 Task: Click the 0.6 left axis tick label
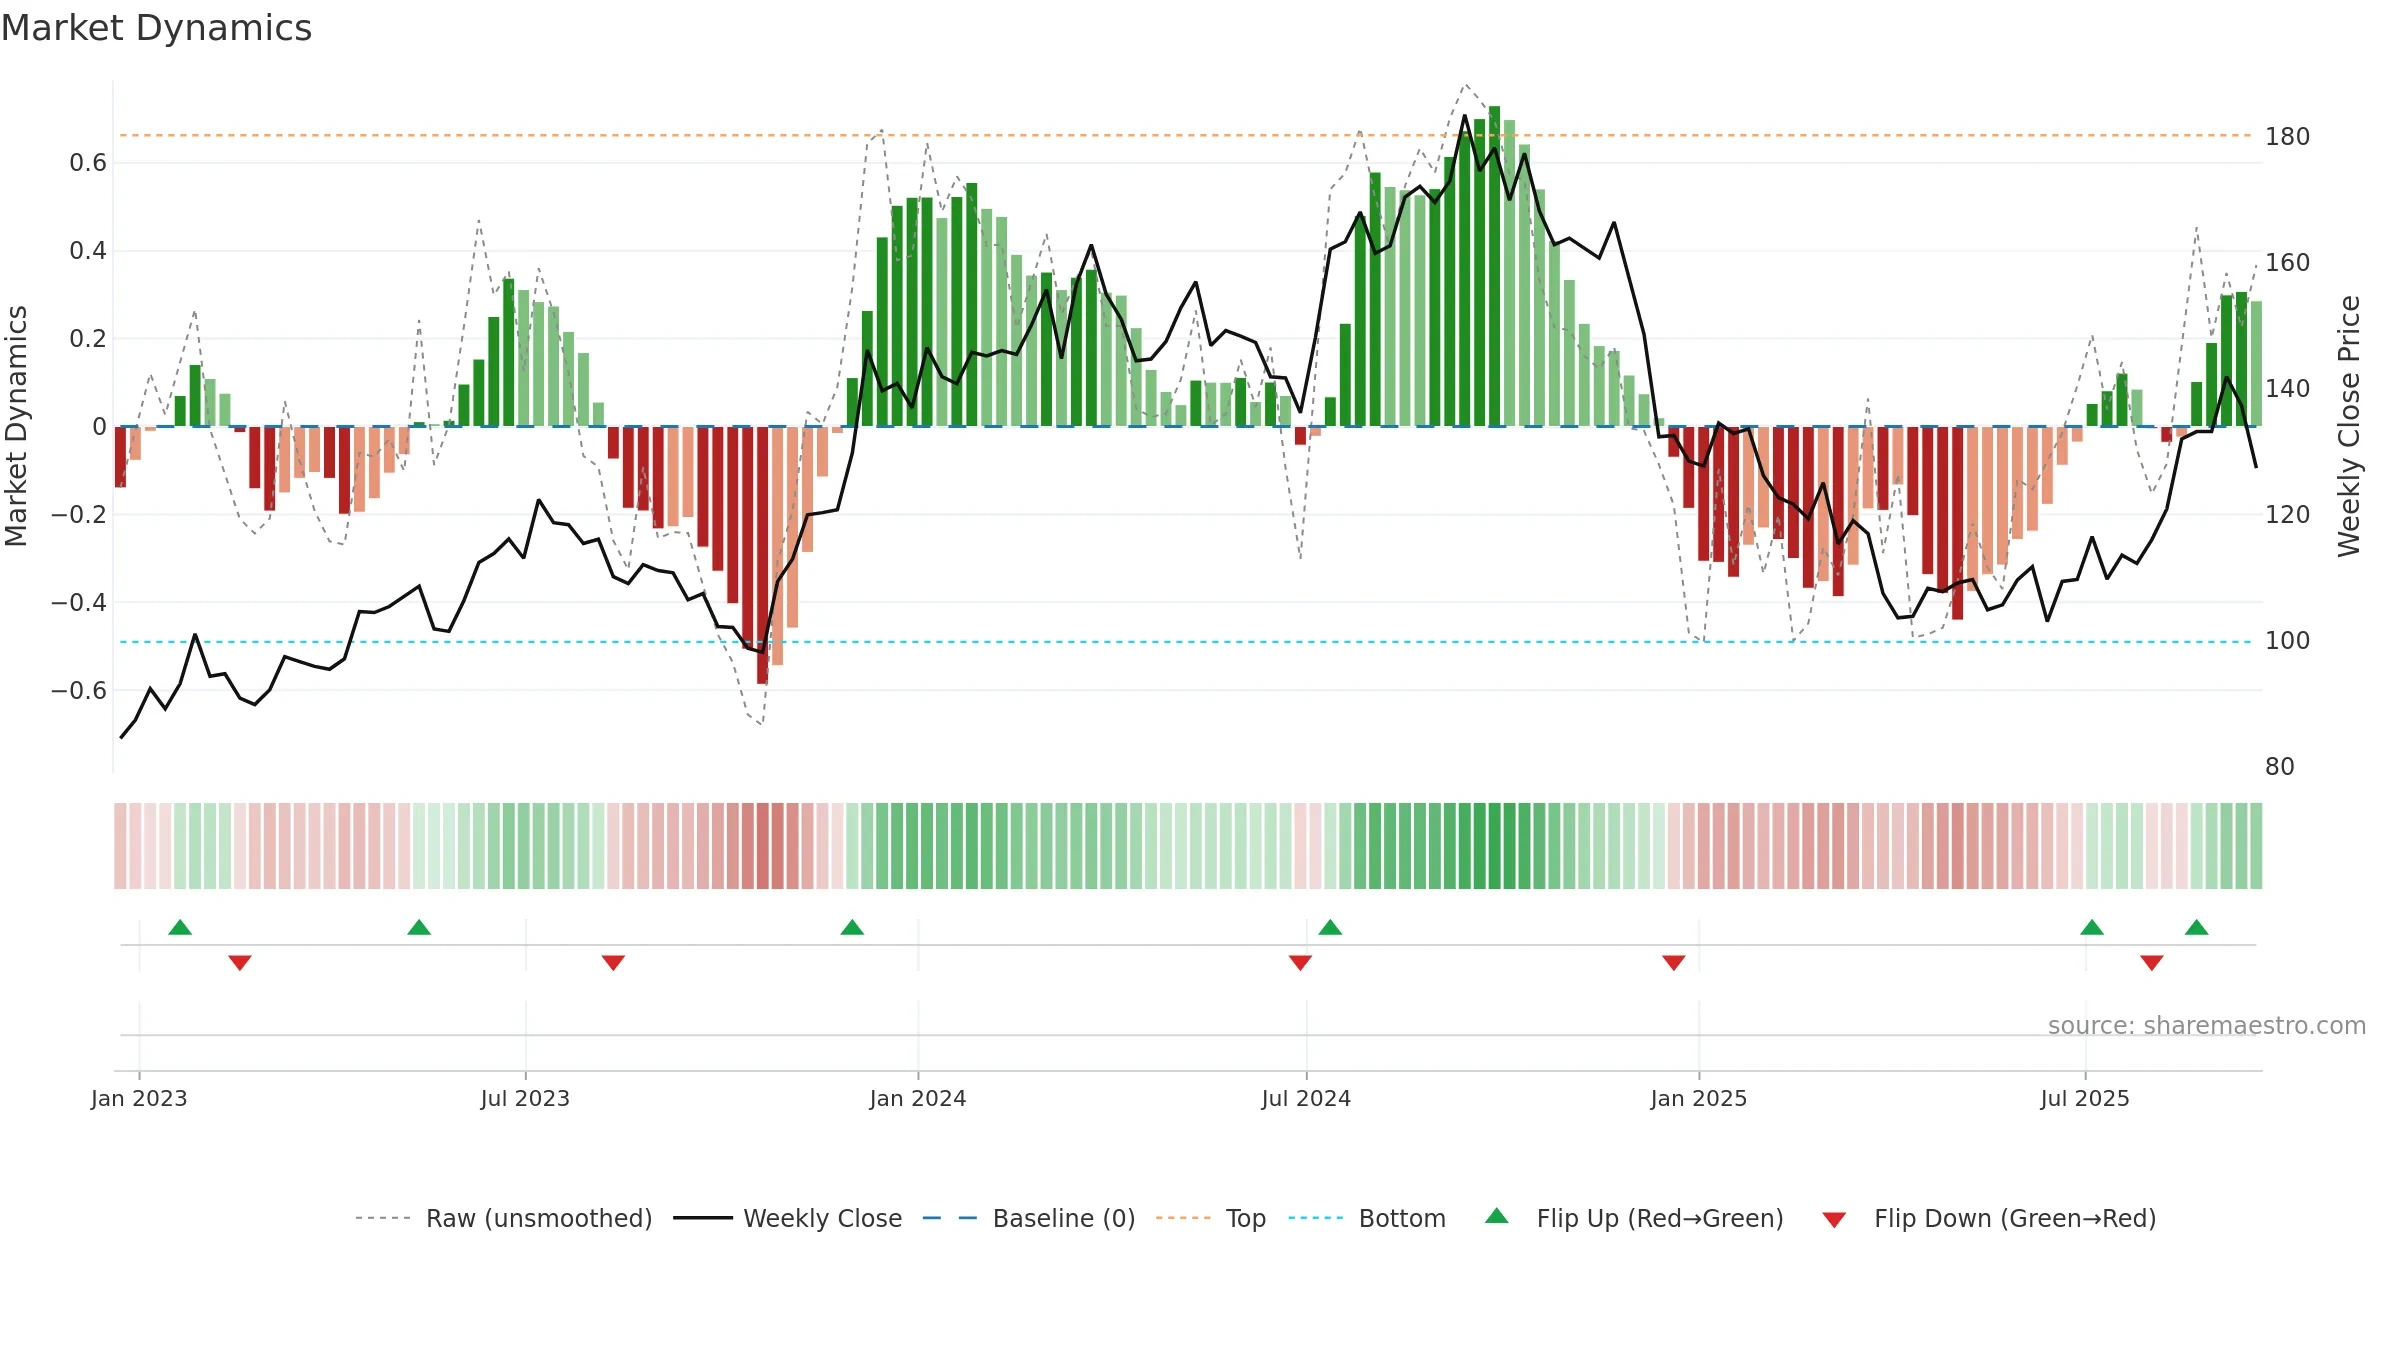[x=88, y=162]
